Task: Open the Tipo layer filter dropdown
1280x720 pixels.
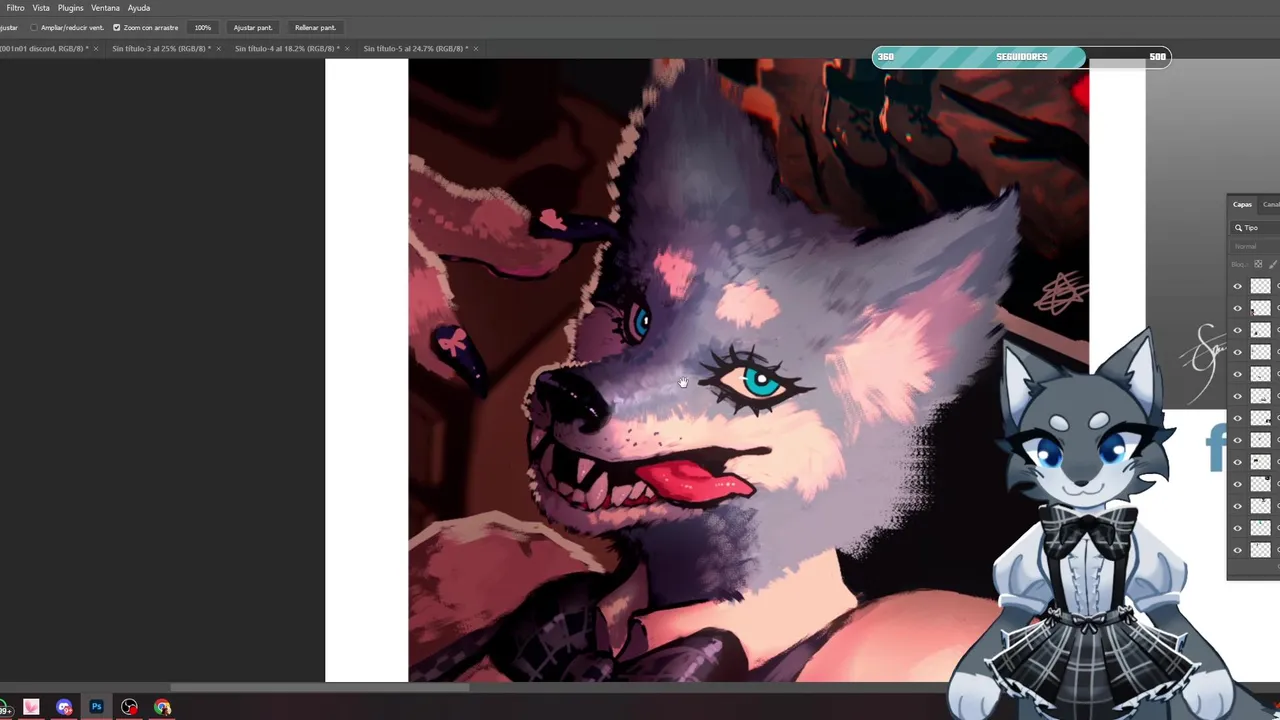Action: coord(1256,228)
